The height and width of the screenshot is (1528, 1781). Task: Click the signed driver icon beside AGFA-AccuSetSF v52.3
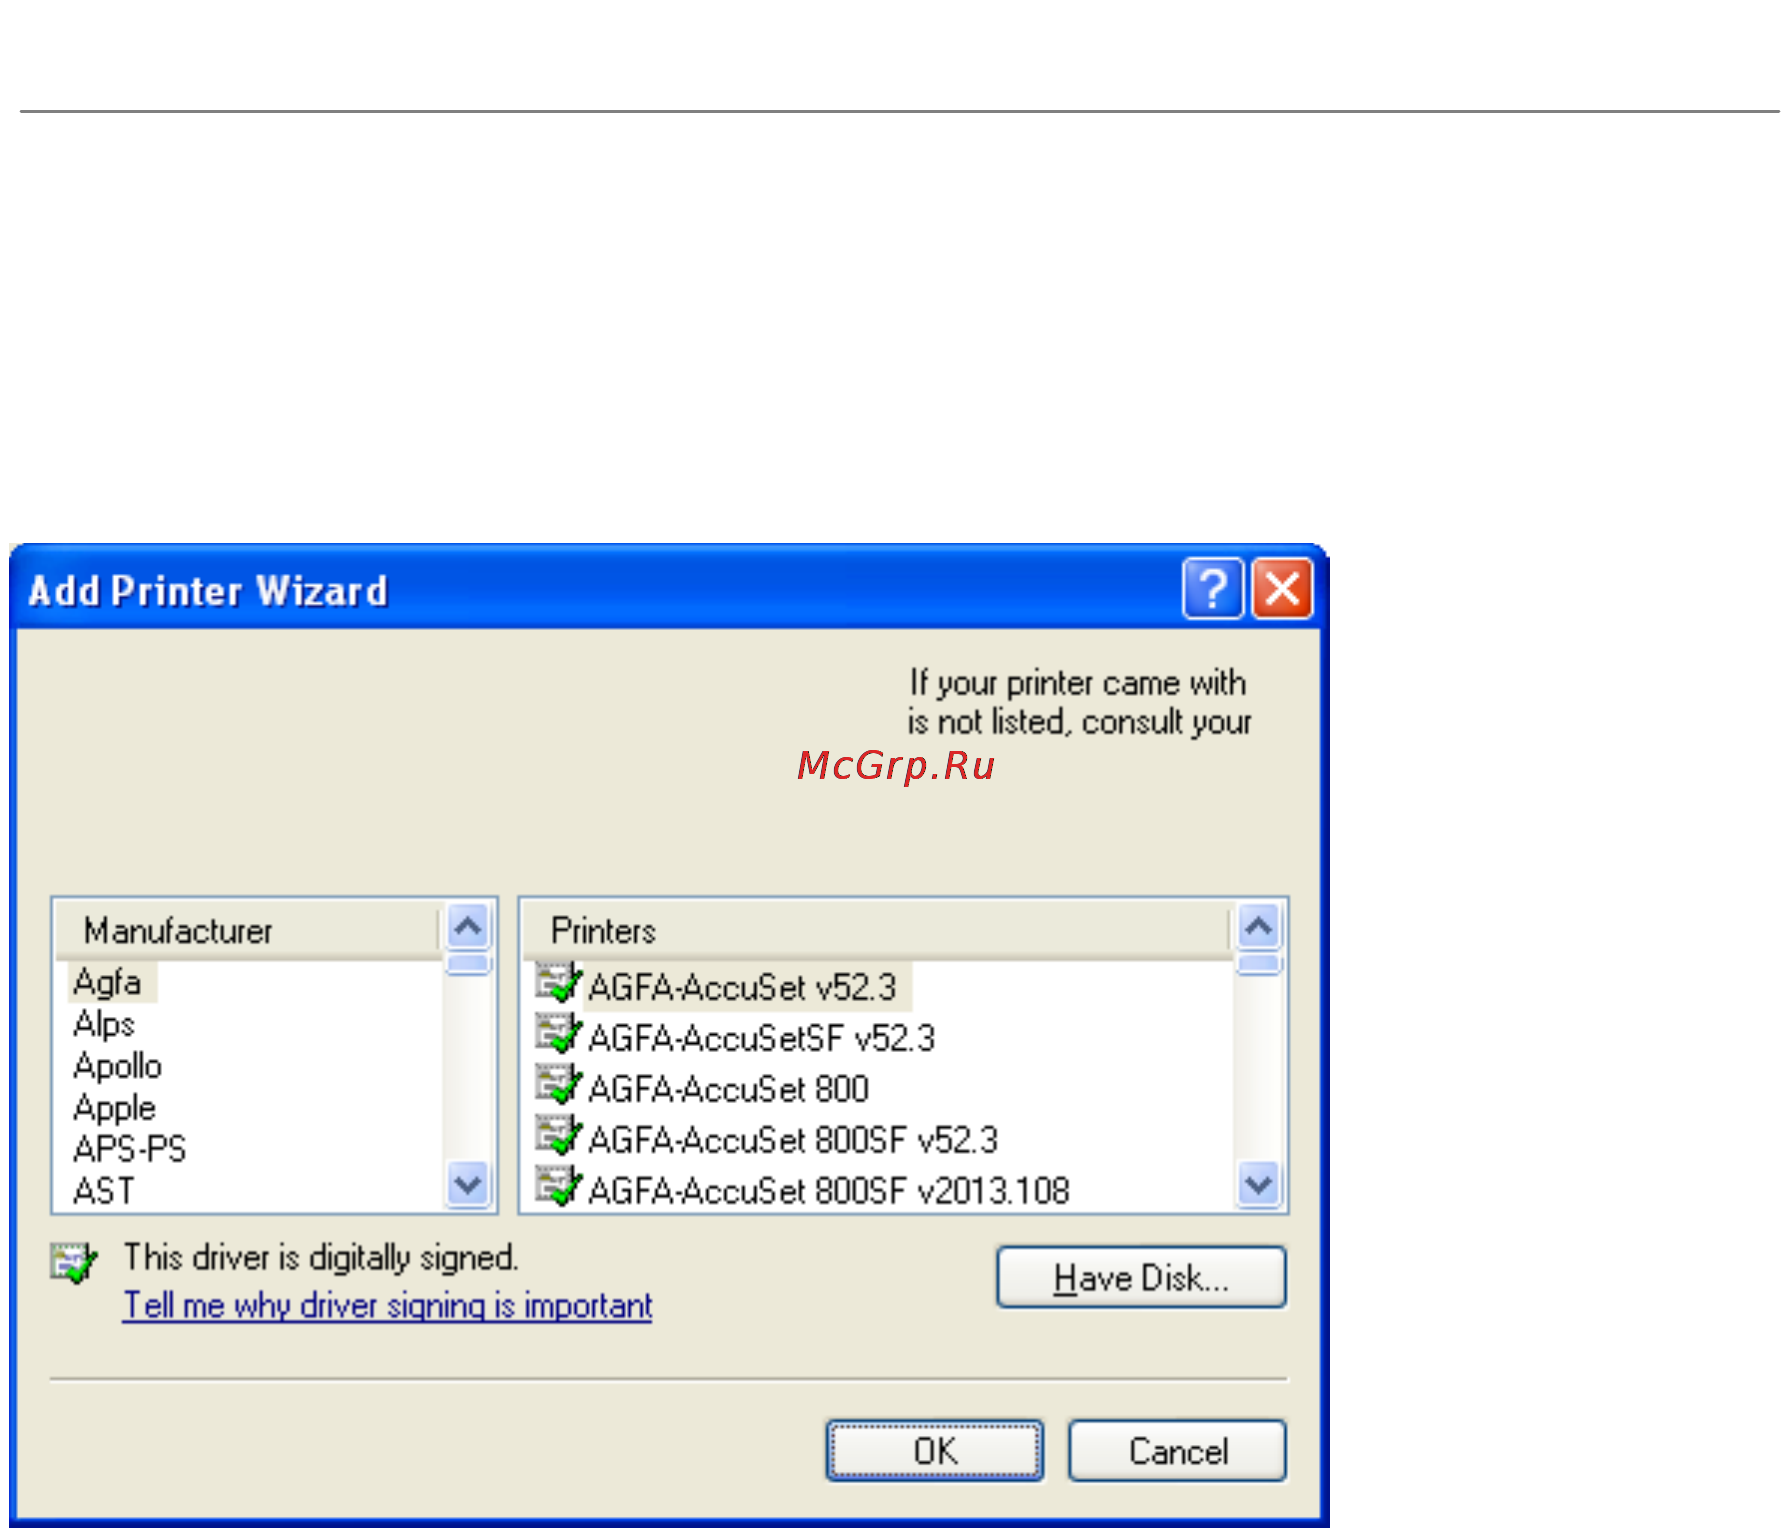558,1033
